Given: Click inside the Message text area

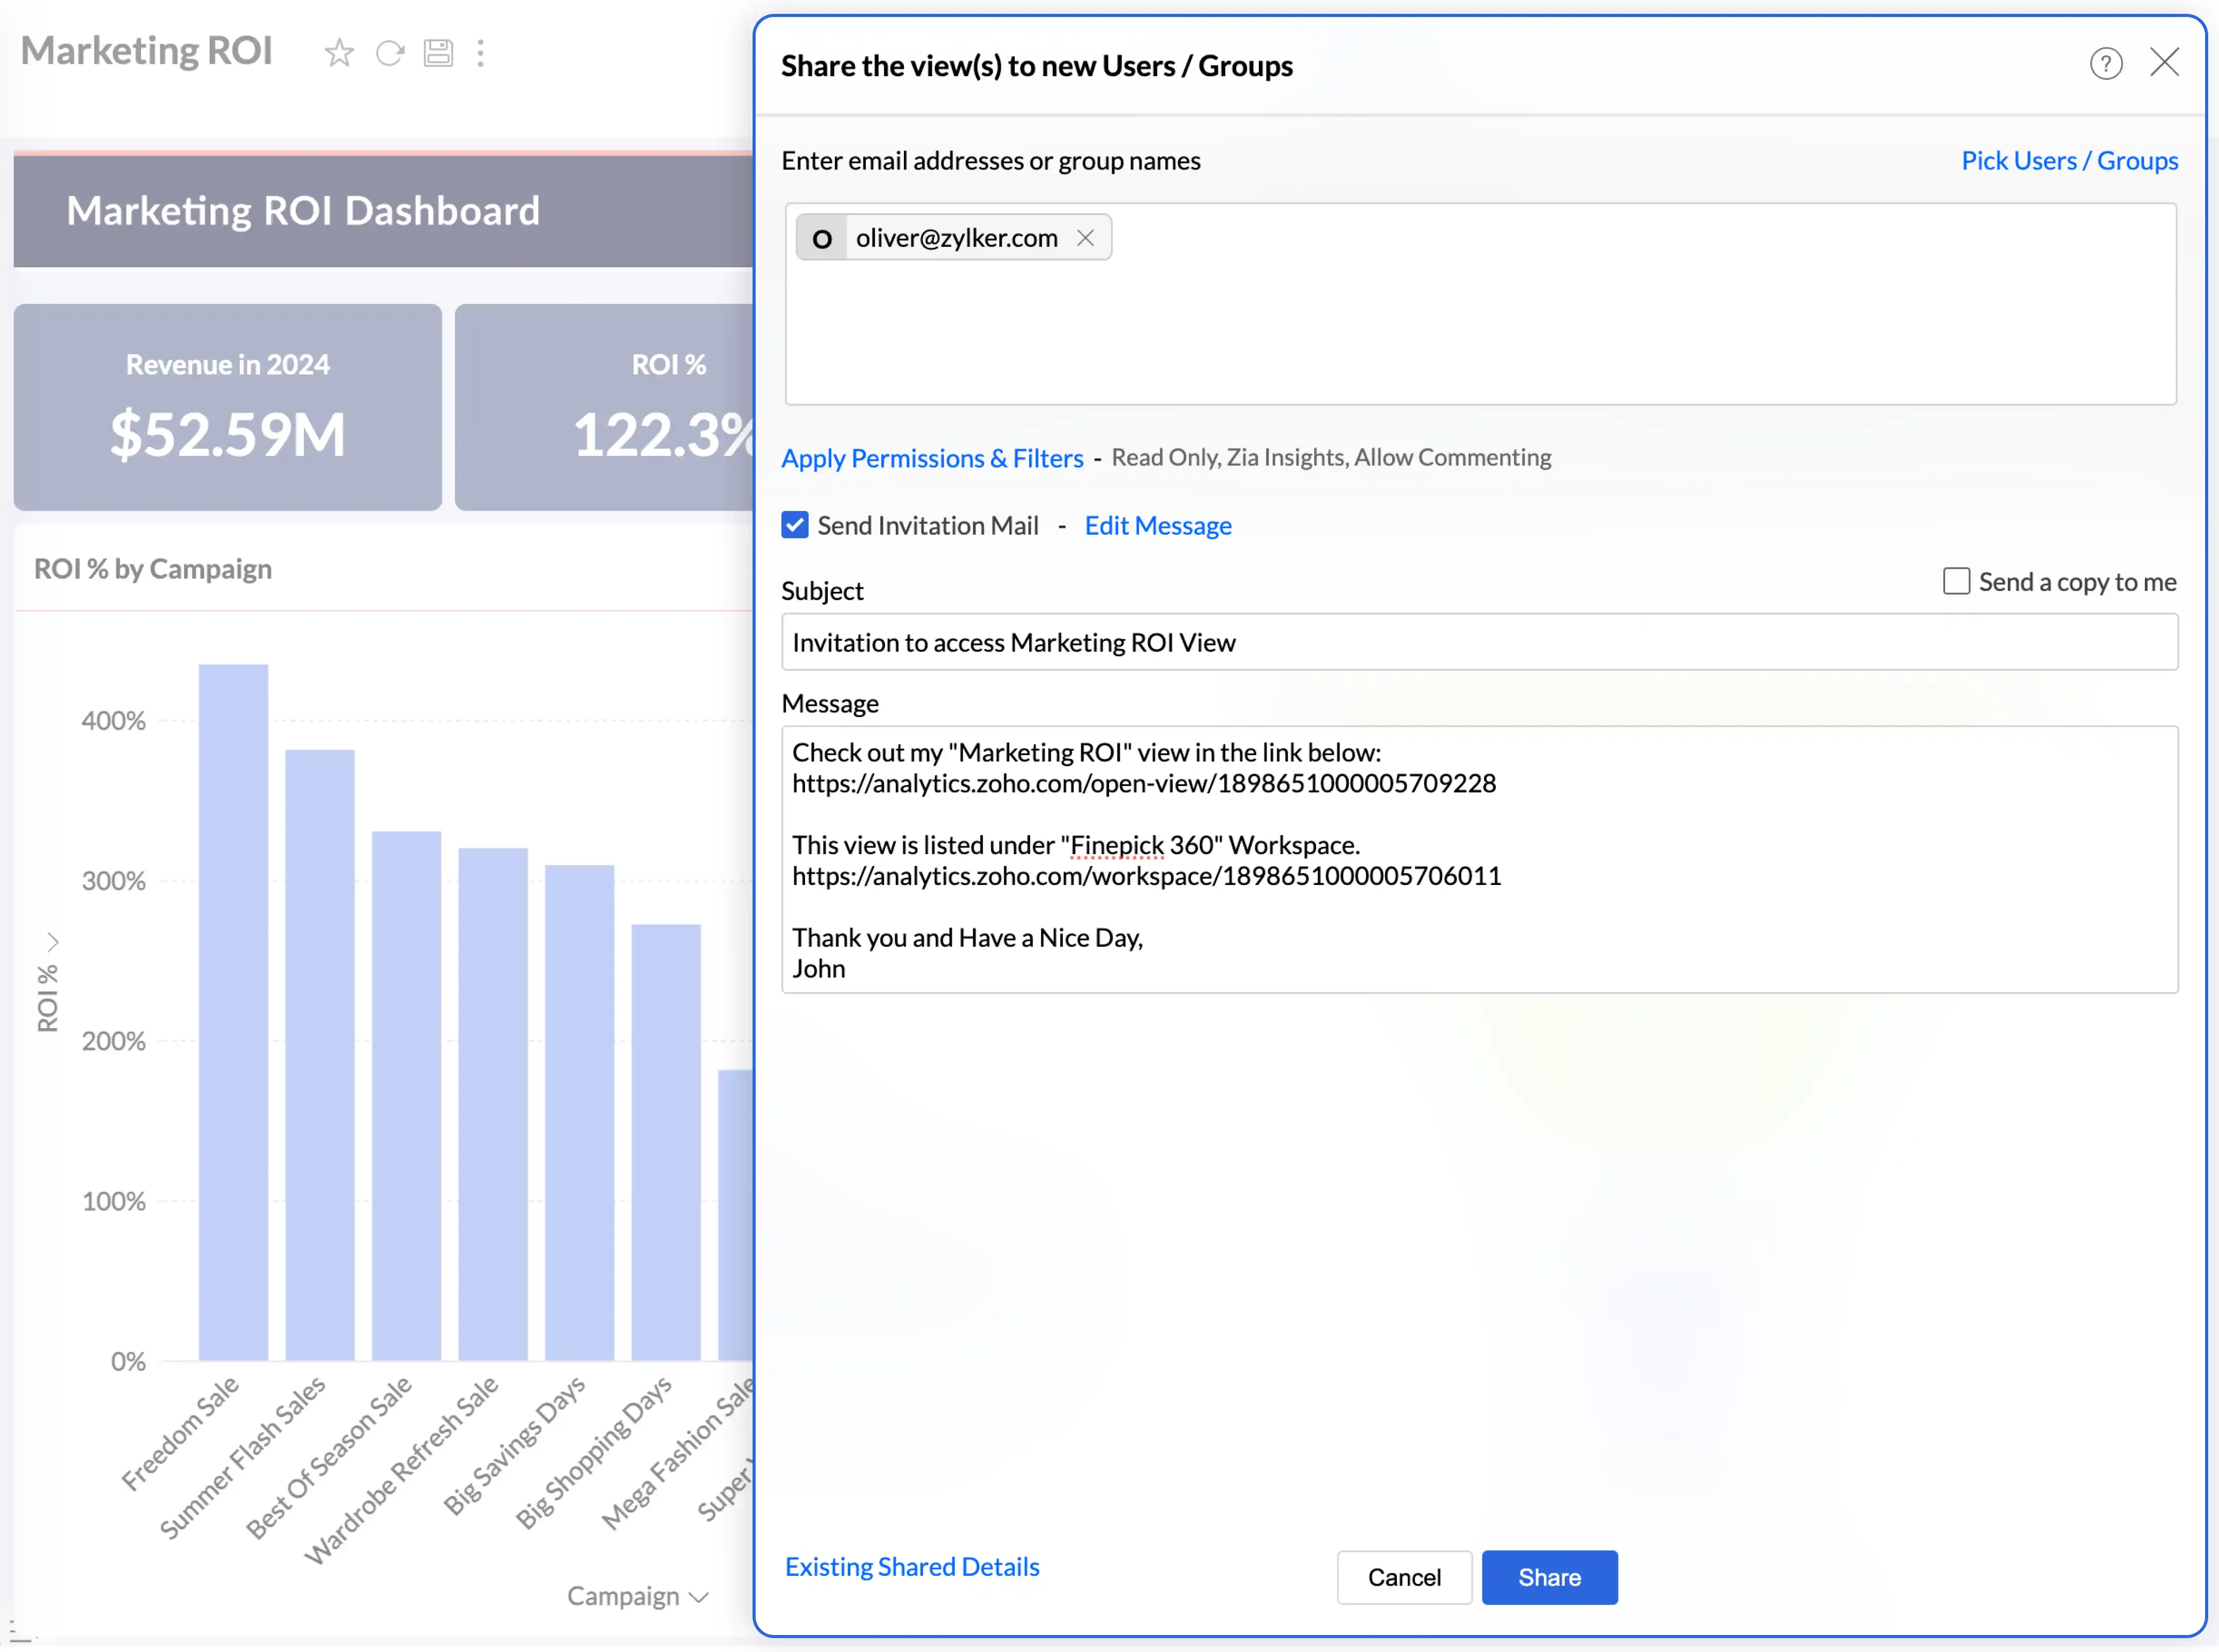Looking at the screenshot, I should click(1479, 860).
